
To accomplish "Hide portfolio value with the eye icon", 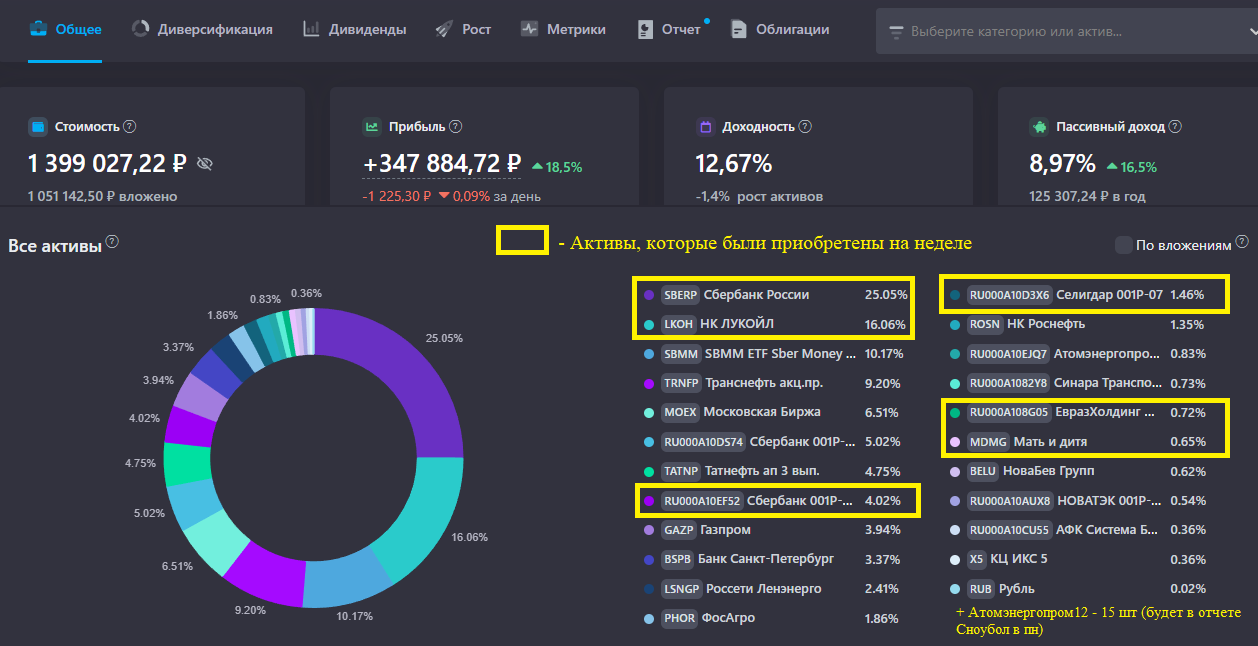I will tap(205, 163).
